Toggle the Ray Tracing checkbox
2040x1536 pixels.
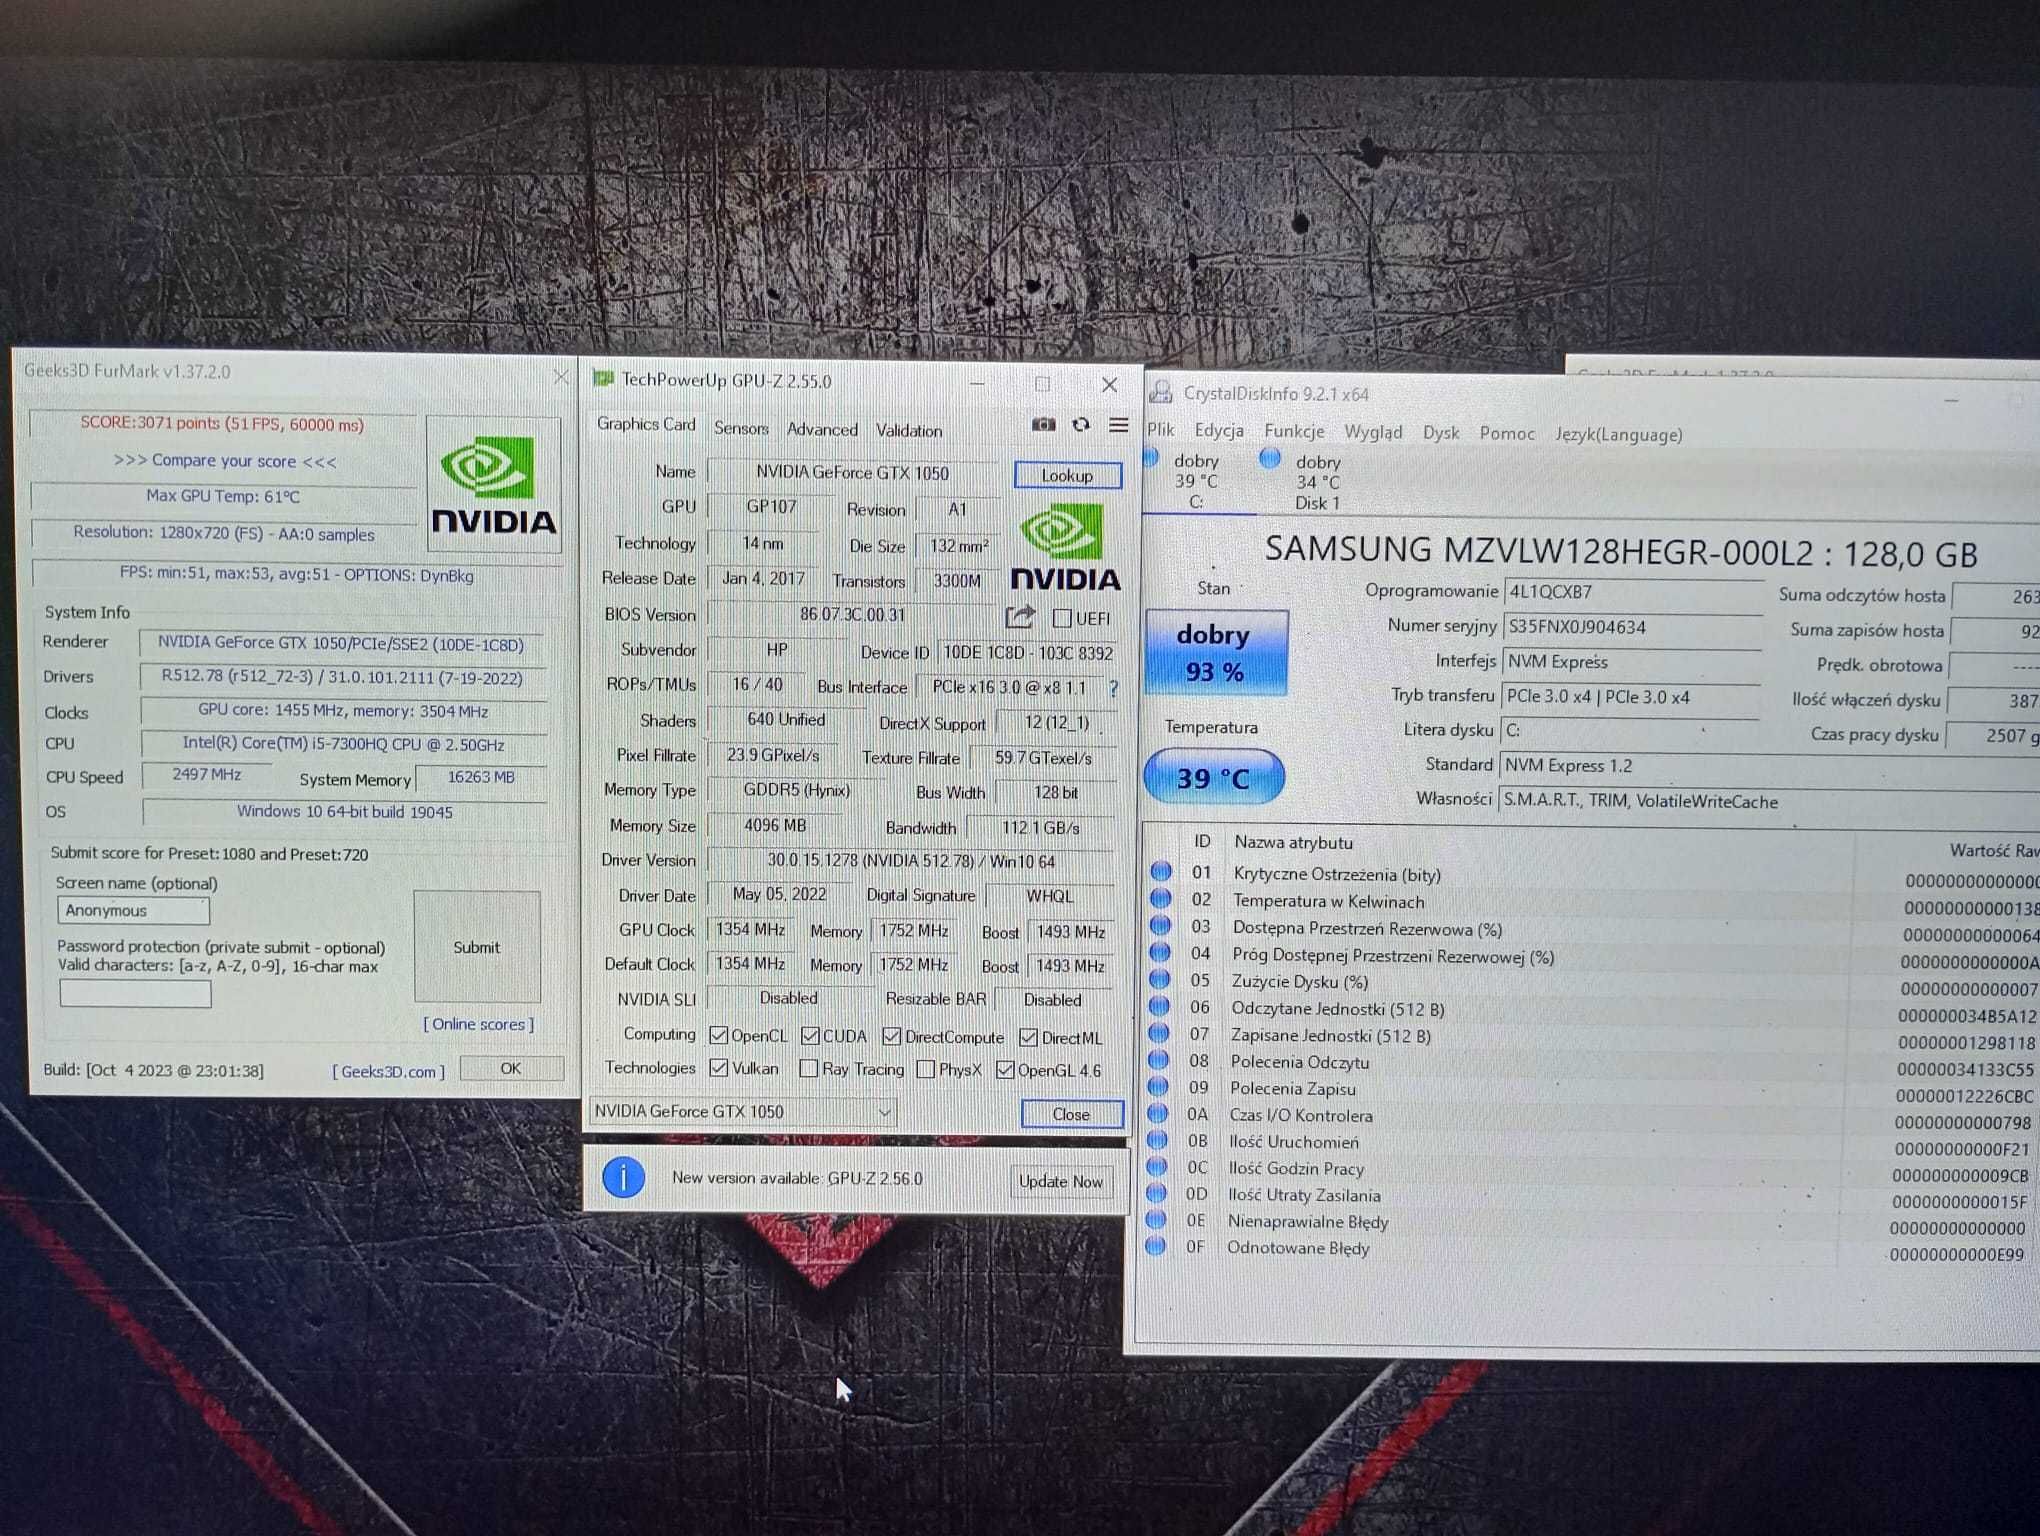click(x=808, y=1069)
